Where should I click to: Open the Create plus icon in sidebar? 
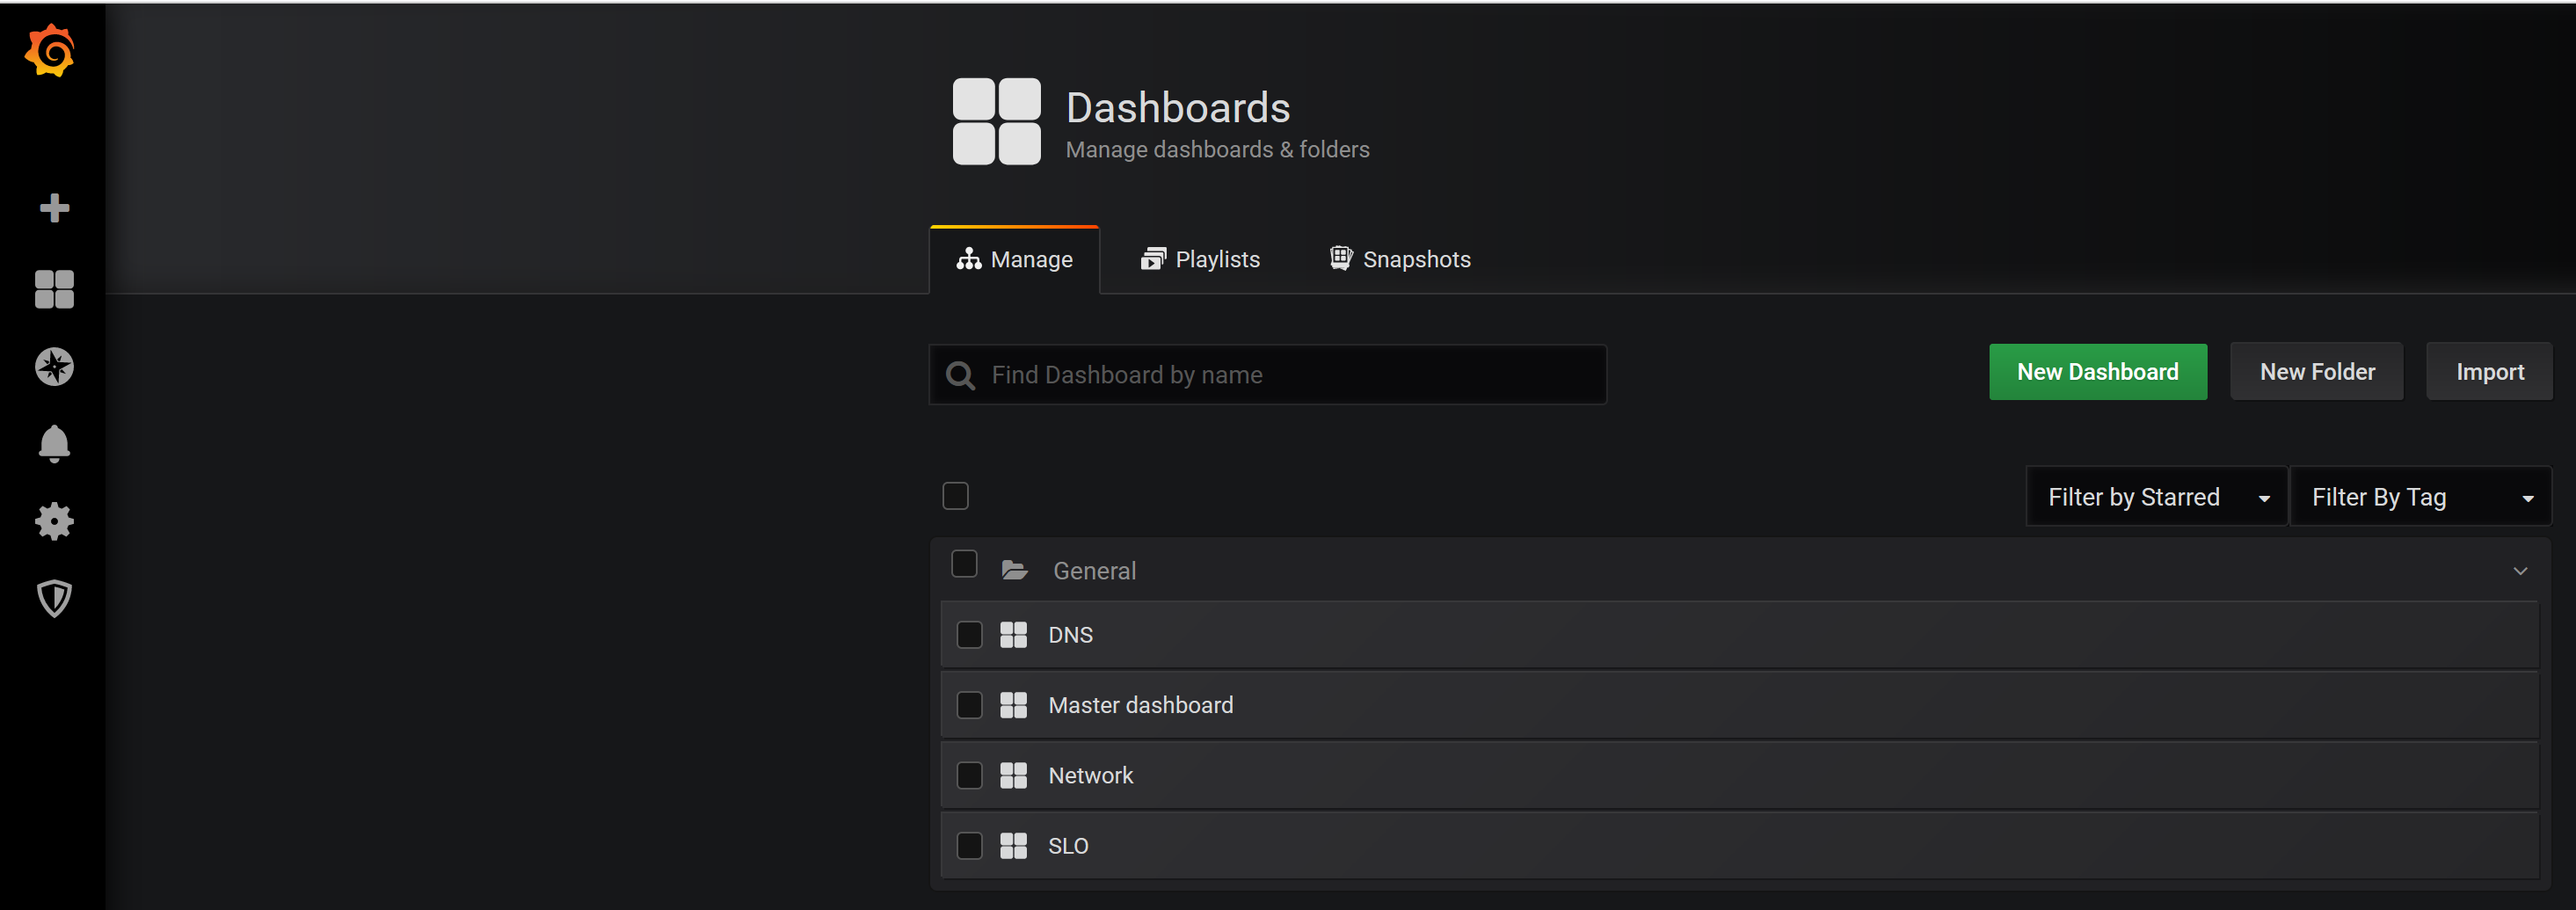54,208
